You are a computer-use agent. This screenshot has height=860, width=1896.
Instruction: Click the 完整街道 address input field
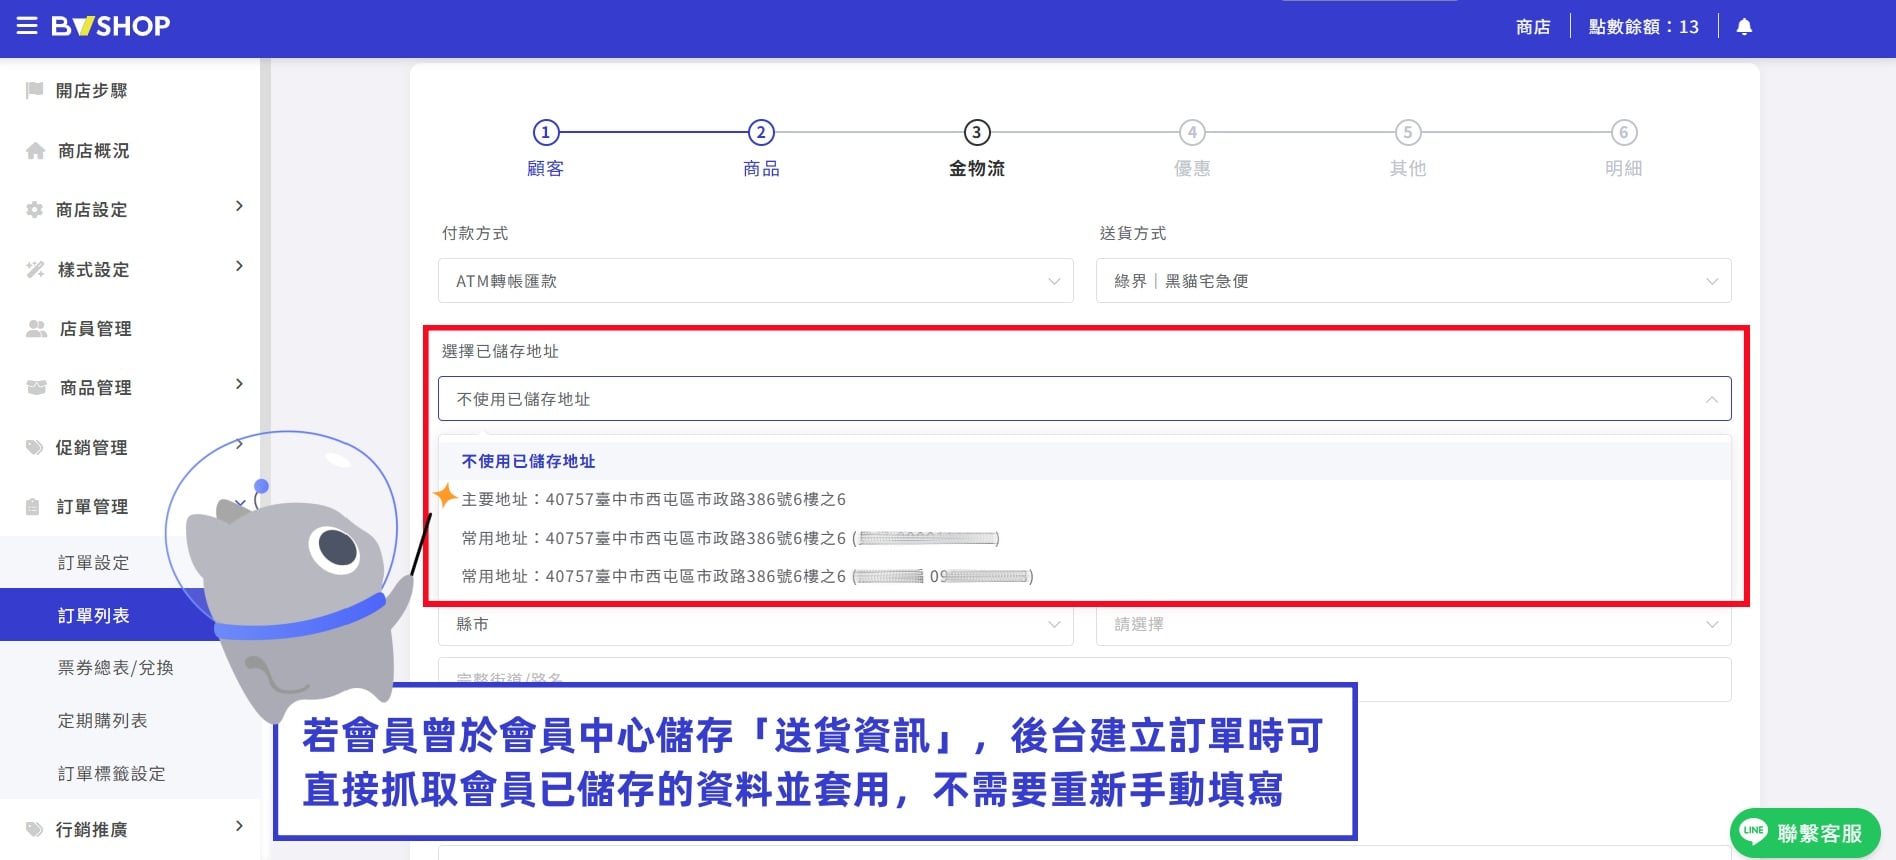click(1085, 679)
